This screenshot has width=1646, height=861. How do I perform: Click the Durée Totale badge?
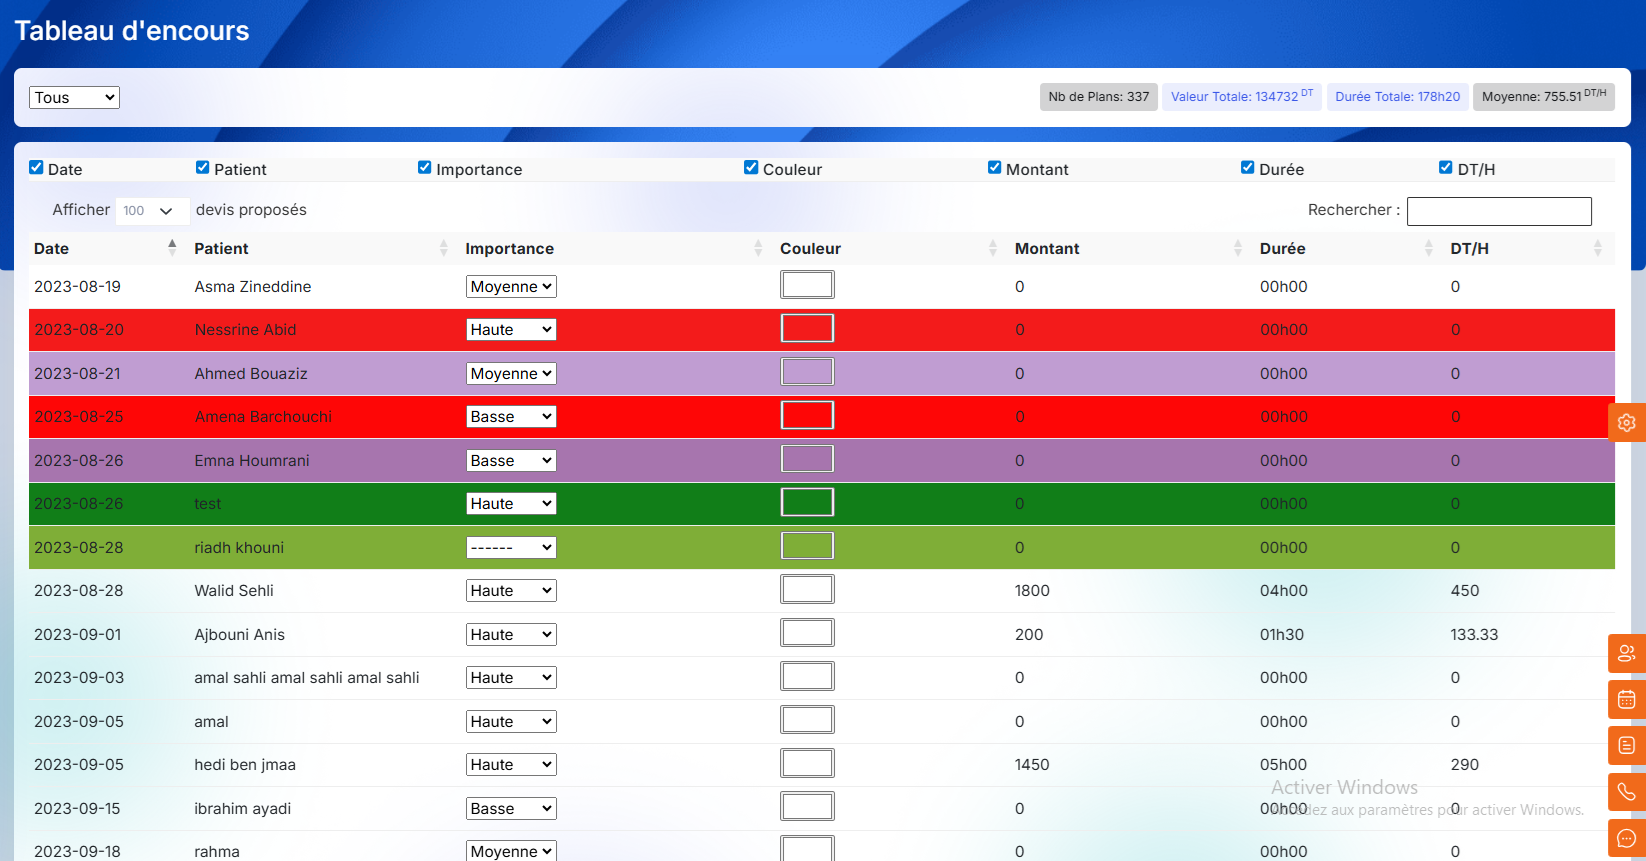pos(1397,97)
